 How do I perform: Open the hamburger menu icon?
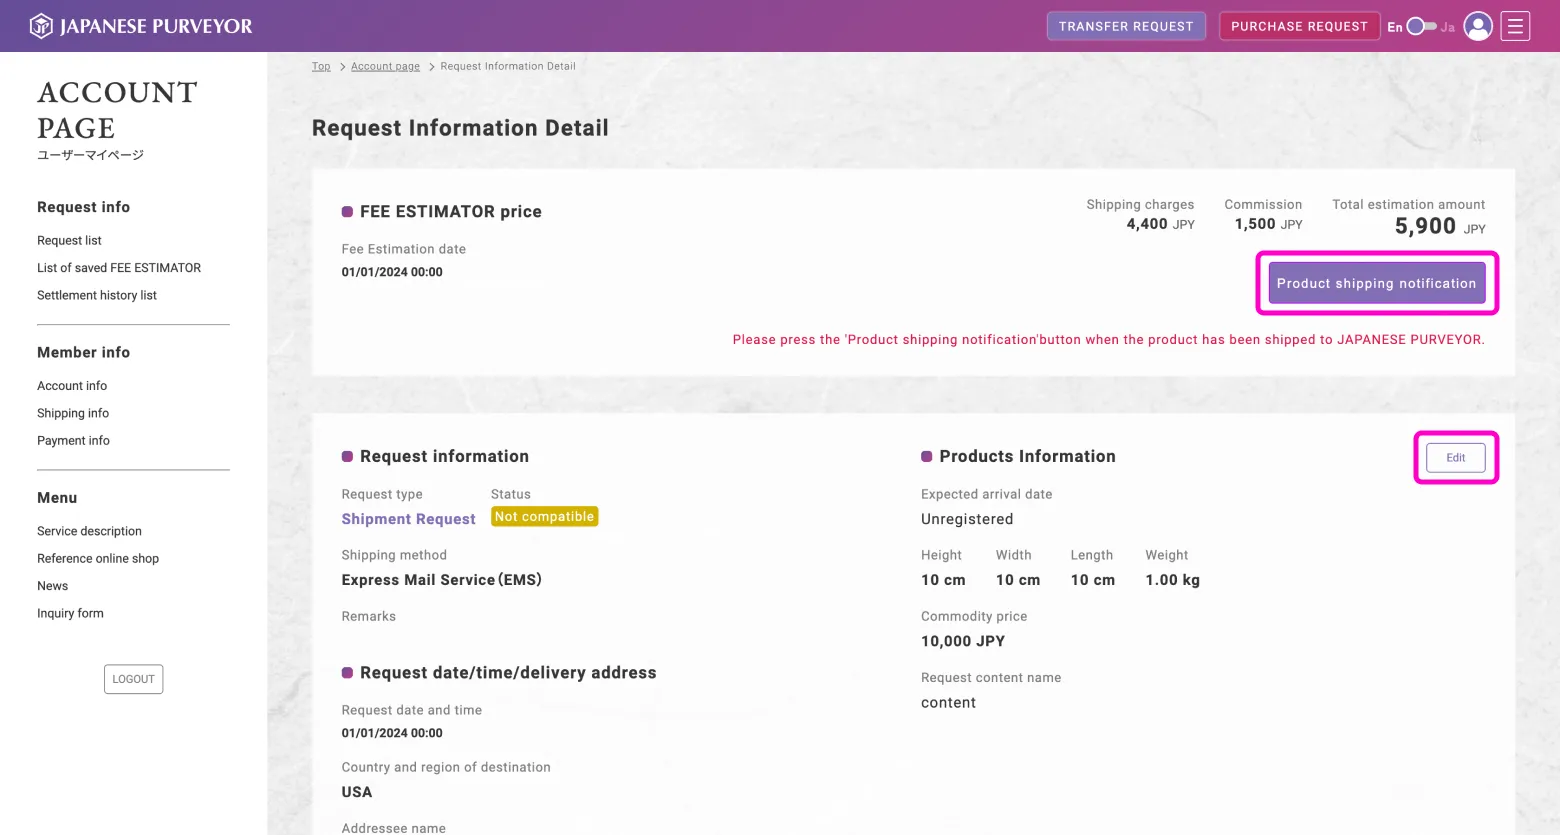tap(1515, 26)
